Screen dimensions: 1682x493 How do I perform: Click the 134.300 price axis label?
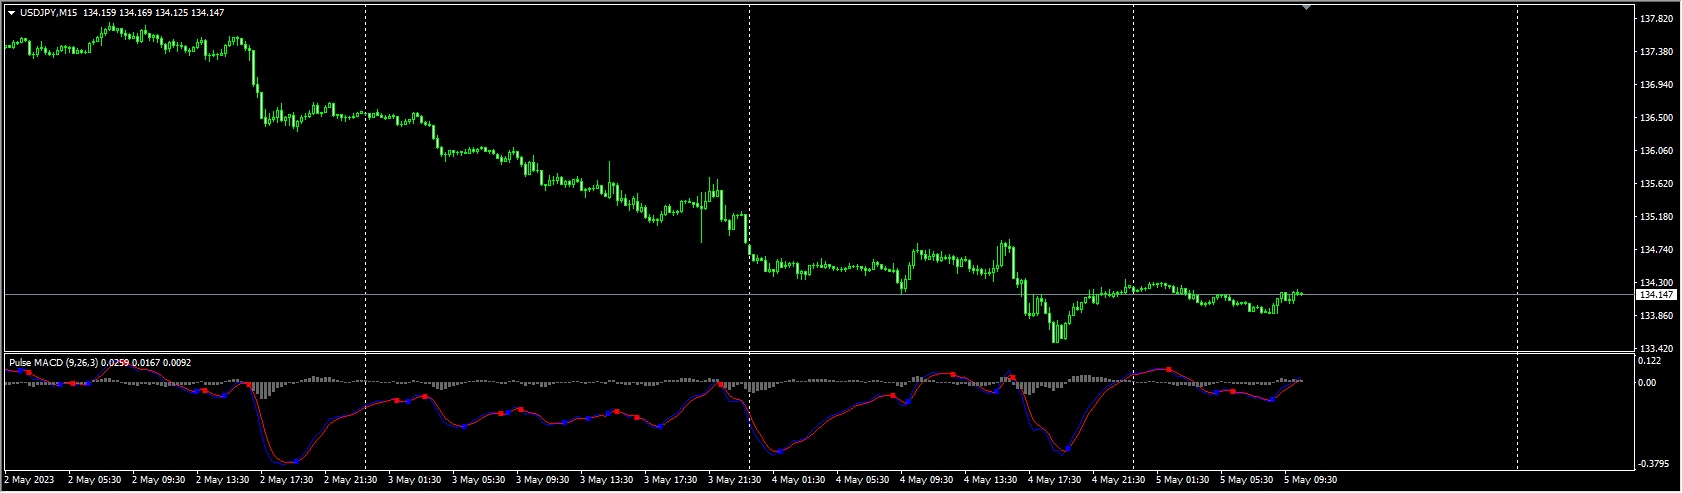point(1658,283)
